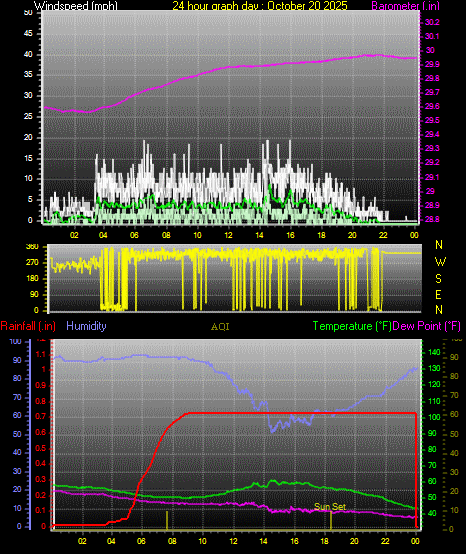Click the magenta 'Barometer (.in)' axis title

[405, 6]
